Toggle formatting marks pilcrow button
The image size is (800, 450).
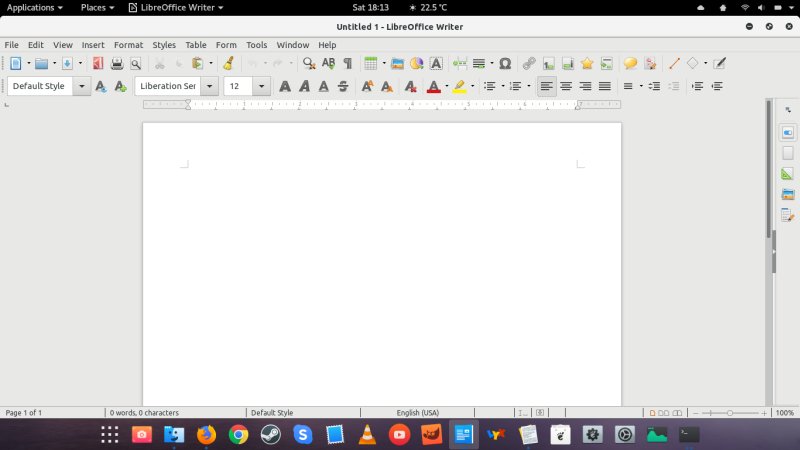[x=347, y=63]
